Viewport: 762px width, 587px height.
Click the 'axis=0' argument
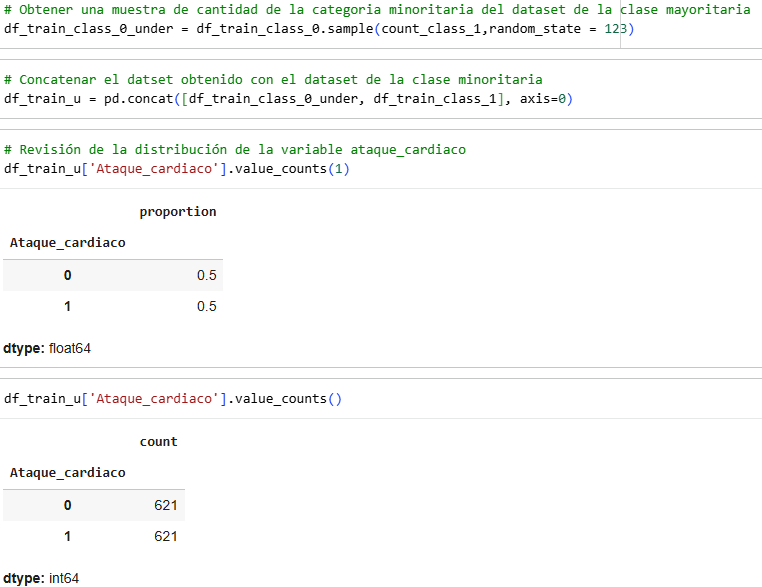[x=542, y=99]
